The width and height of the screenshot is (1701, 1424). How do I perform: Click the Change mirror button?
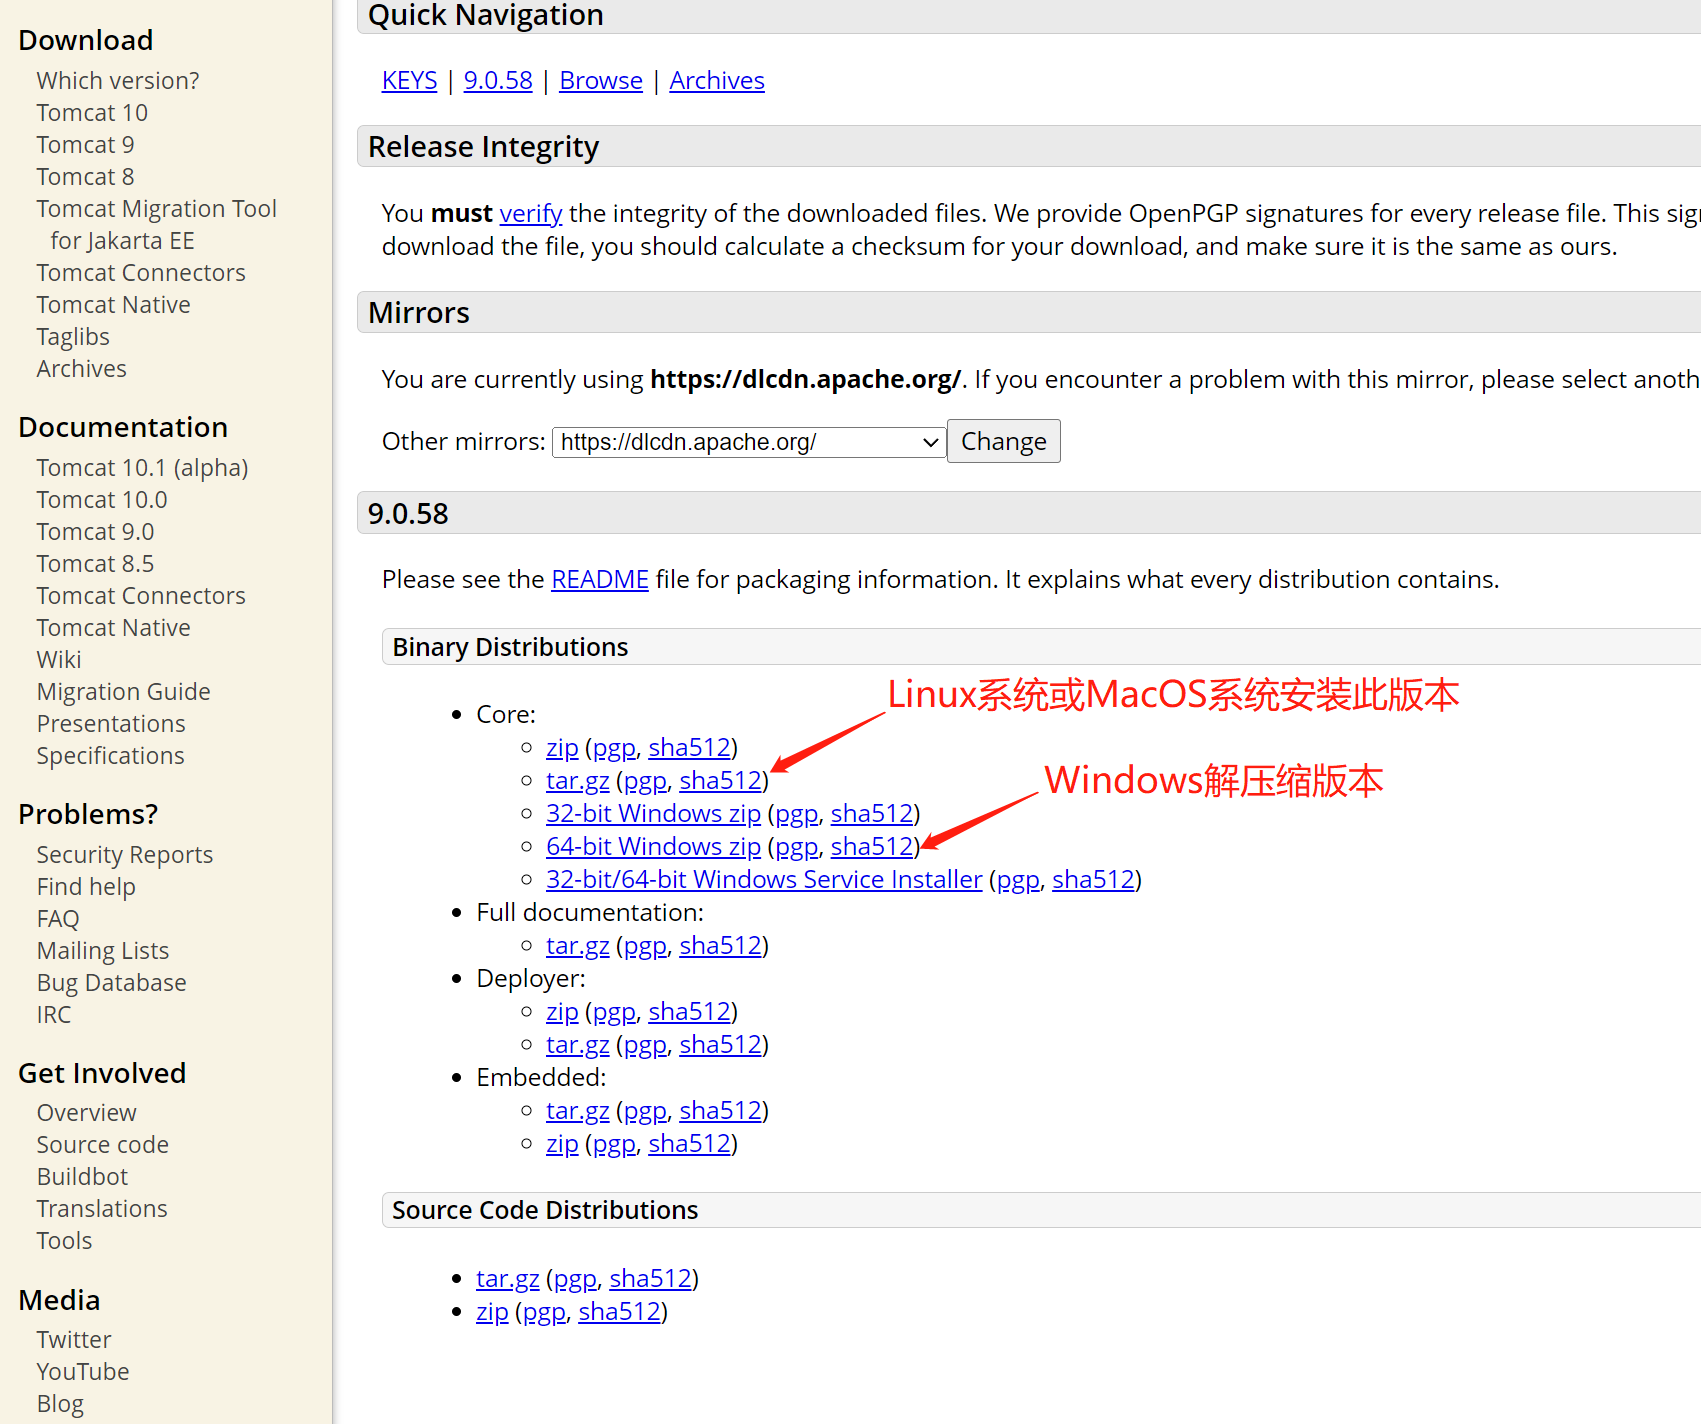click(x=1003, y=441)
